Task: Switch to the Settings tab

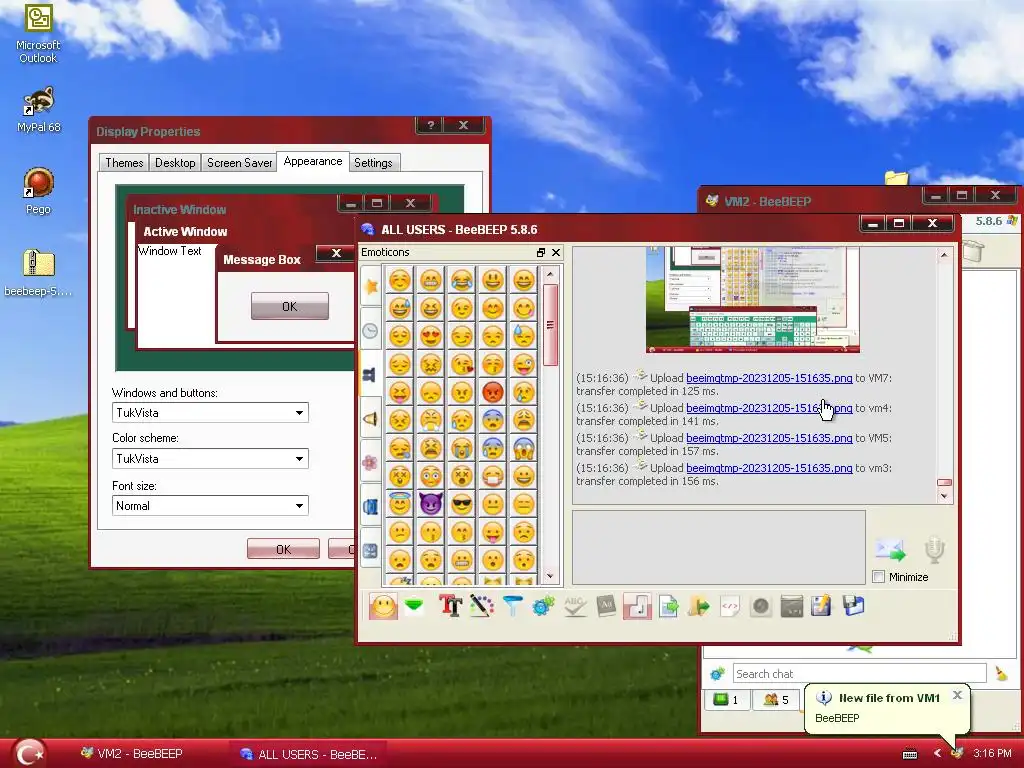Action: [373, 163]
